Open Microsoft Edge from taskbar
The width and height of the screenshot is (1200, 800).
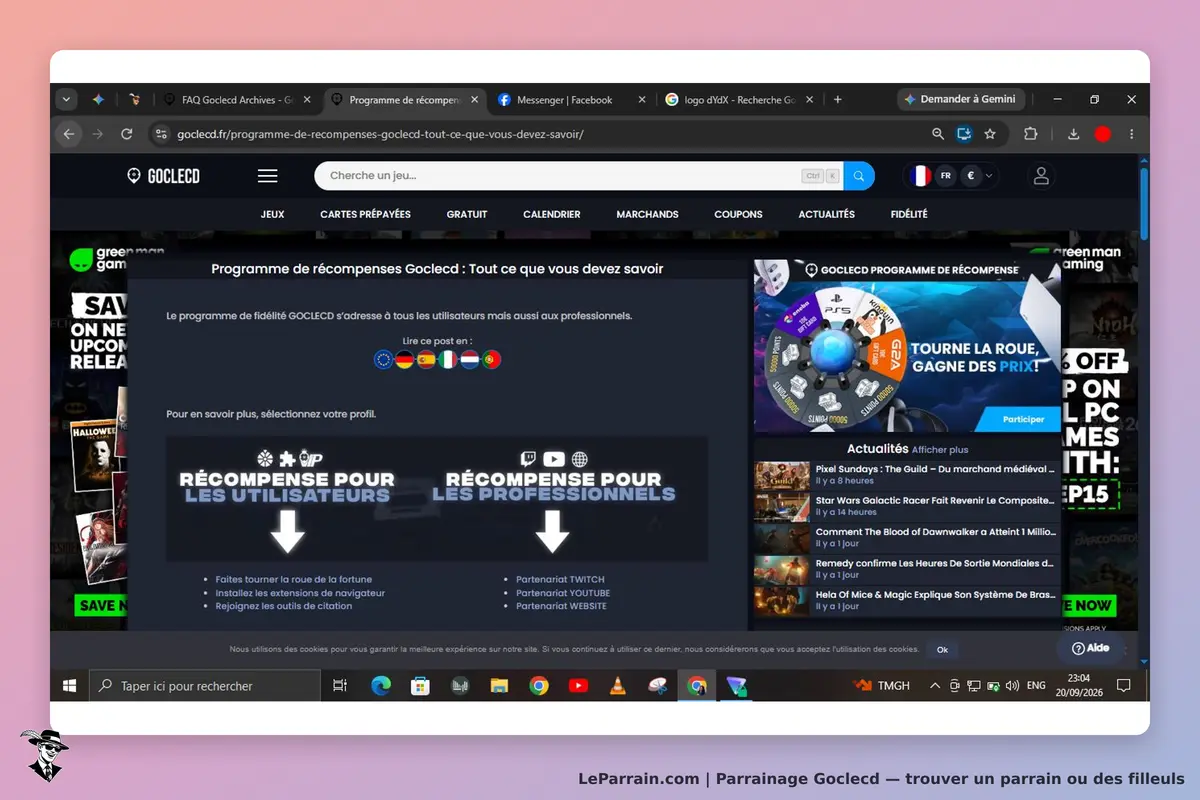[x=381, y=686]
